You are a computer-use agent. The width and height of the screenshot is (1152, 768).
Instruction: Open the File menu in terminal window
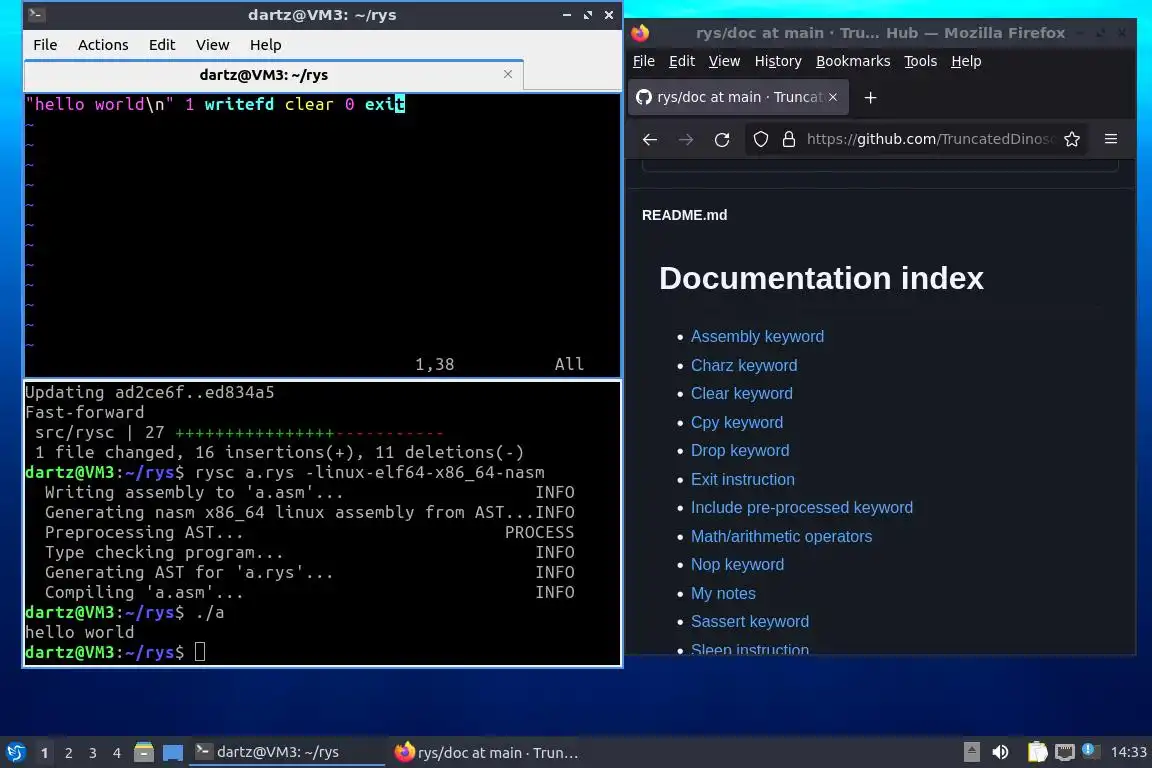(x=45, y=45)
